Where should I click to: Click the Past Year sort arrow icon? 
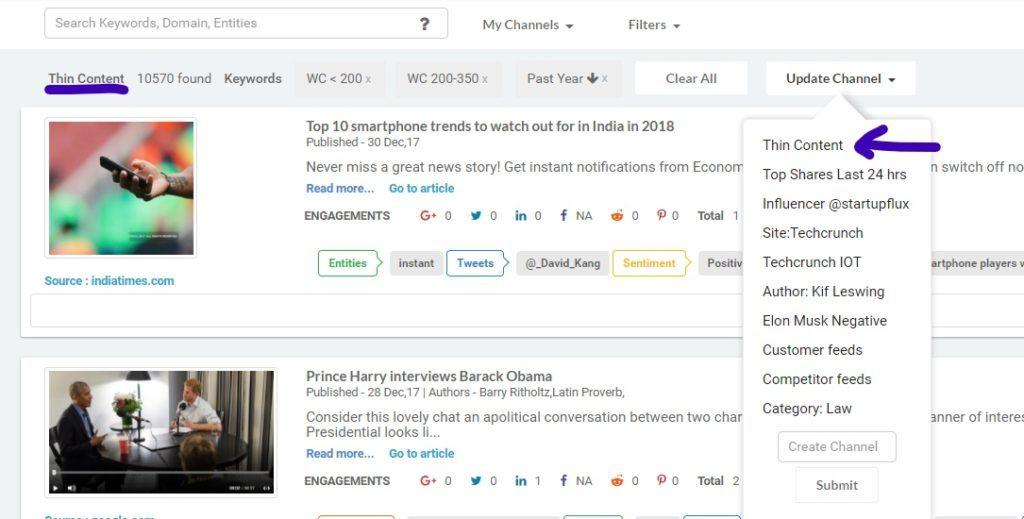click(592, 78)
